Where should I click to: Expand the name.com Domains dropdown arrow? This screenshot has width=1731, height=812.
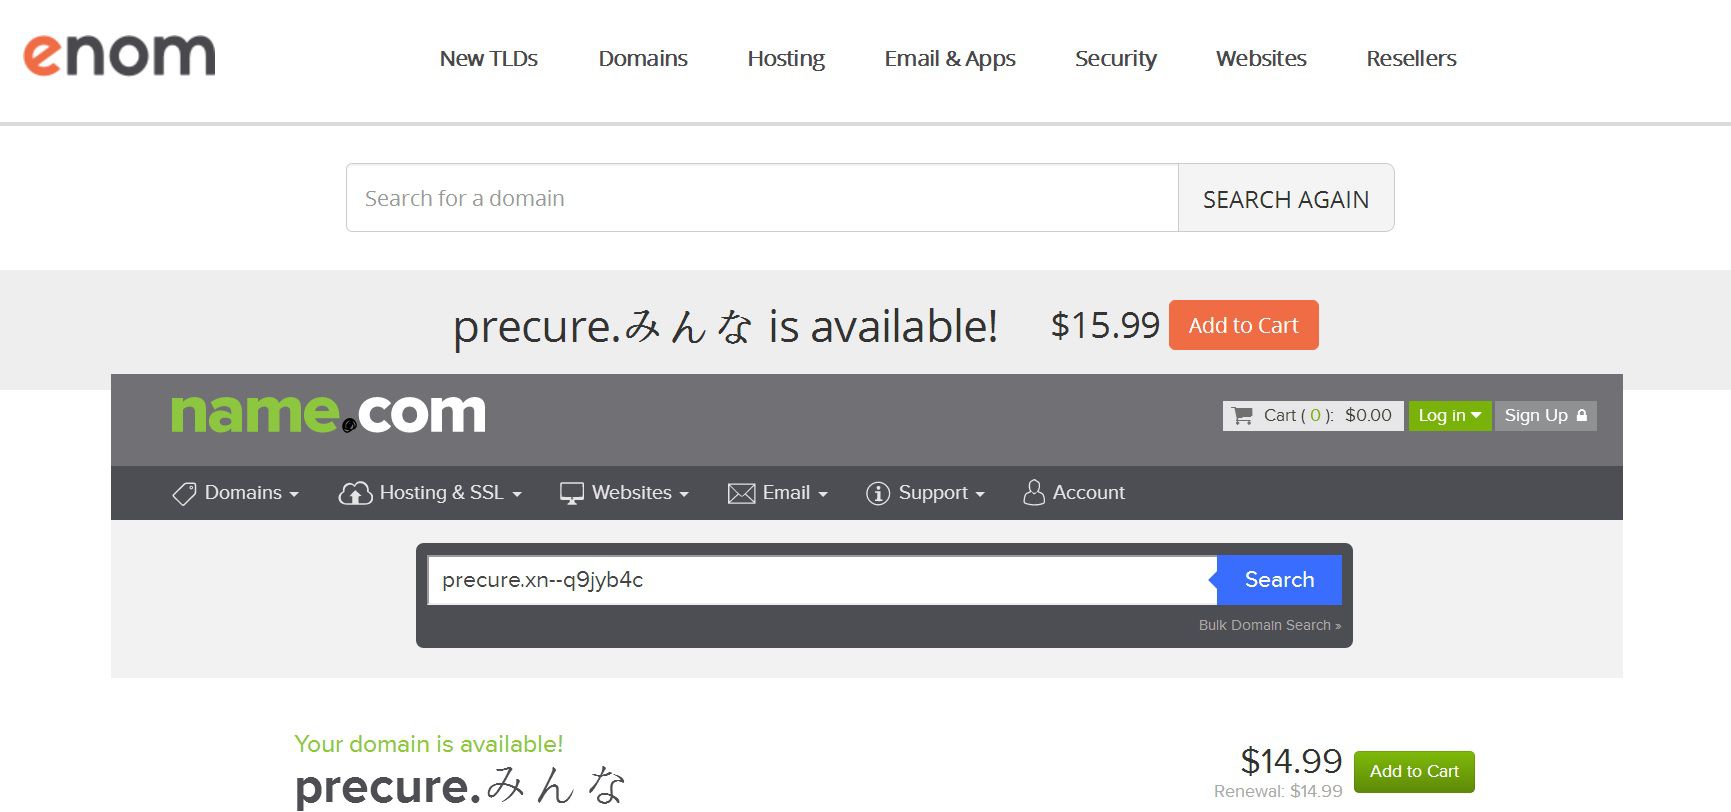point(294,494)
